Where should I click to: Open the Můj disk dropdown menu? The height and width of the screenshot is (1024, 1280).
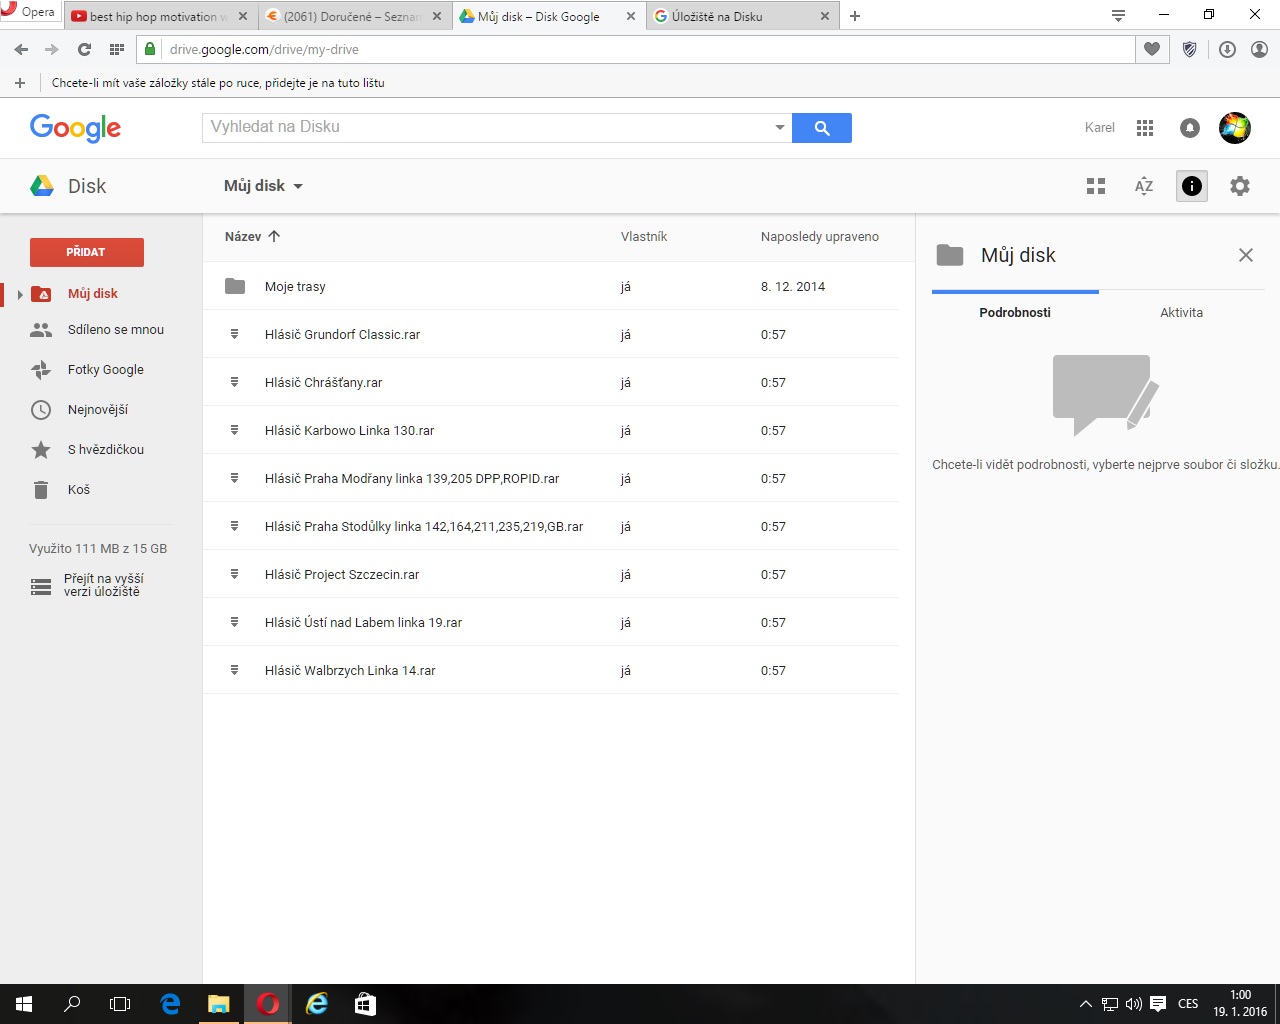264,186
